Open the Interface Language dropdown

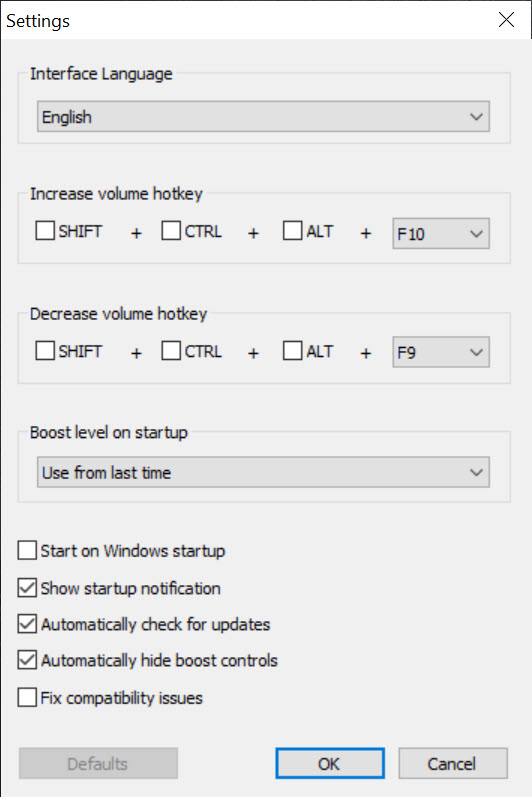(263, 116)
